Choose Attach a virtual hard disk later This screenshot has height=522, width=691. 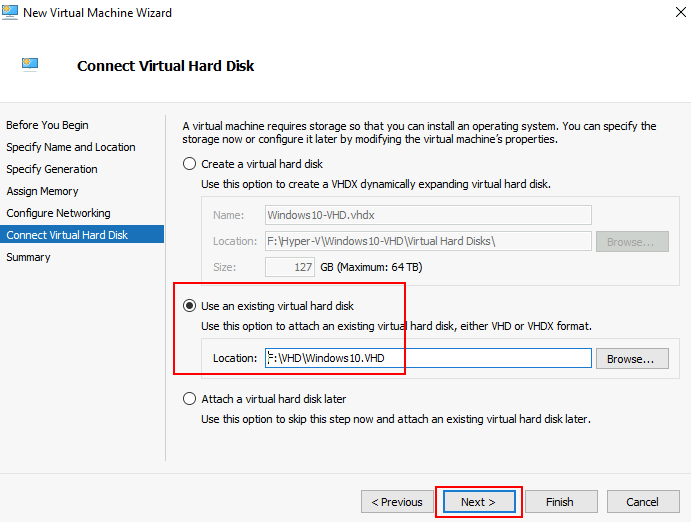189,399
